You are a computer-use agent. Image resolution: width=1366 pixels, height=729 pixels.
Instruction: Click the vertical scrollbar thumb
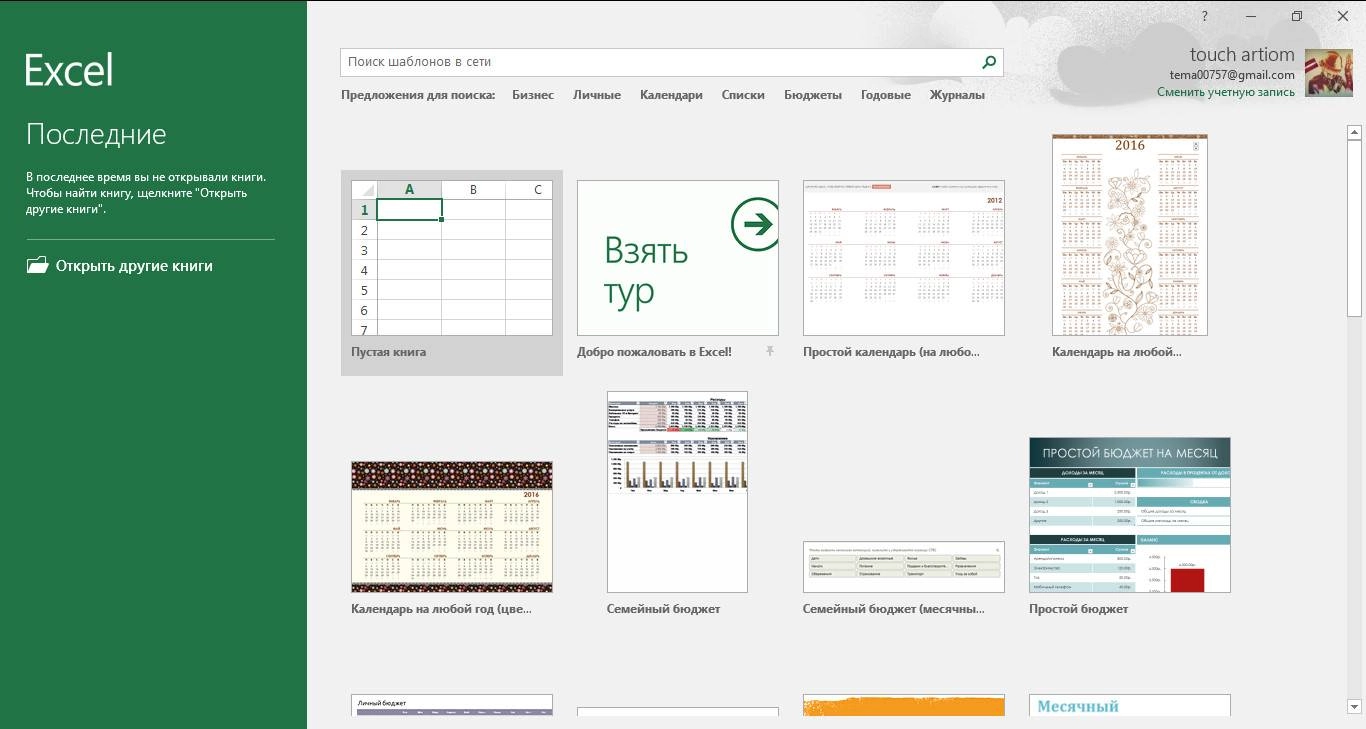(1355, 229)
